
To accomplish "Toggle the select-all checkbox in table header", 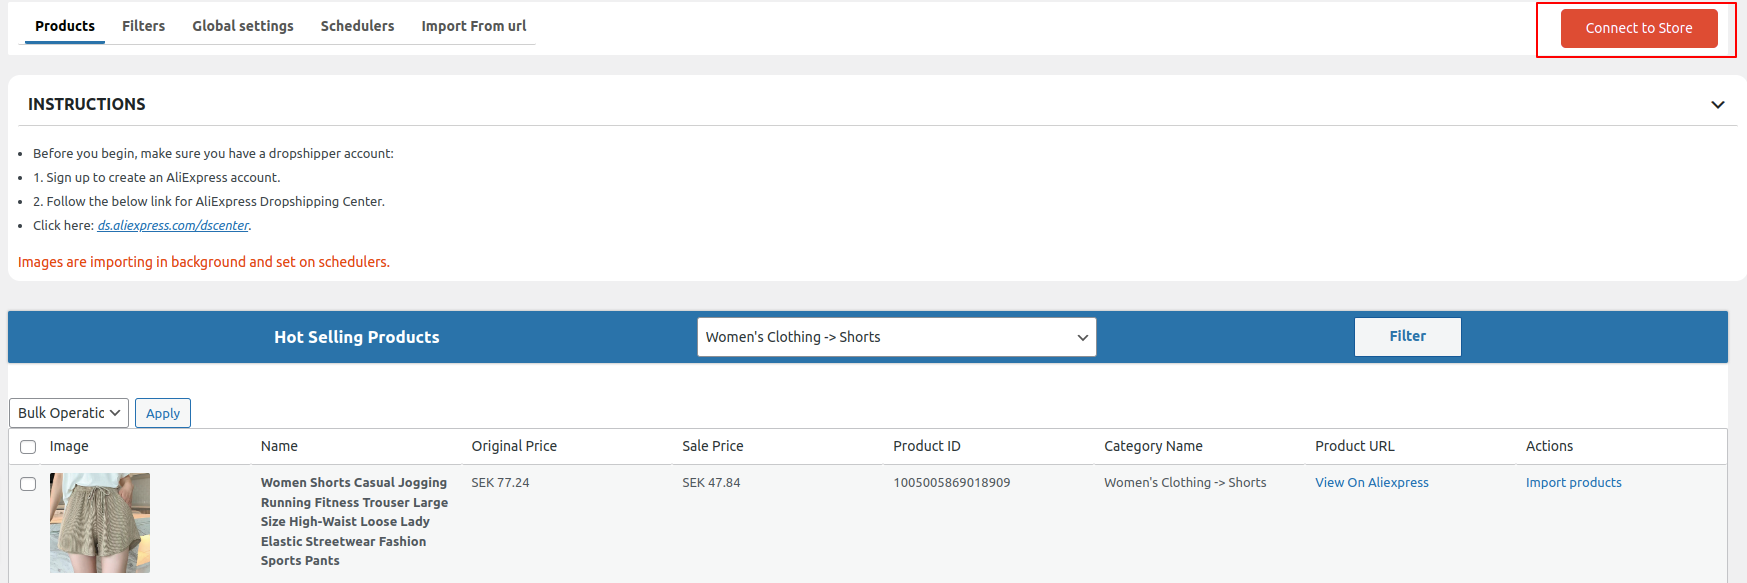I will point(28,447).
